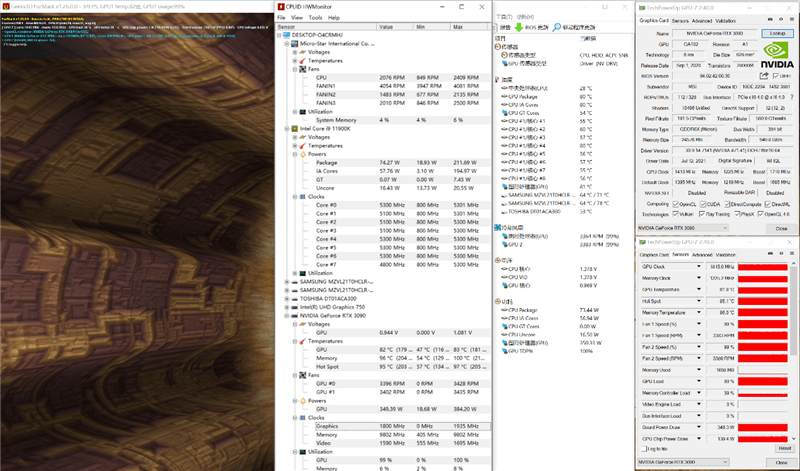Click NVIDIA logo in GPU-Z
Image resolution: width=800 pixels, height=471 pixels.
778,55
